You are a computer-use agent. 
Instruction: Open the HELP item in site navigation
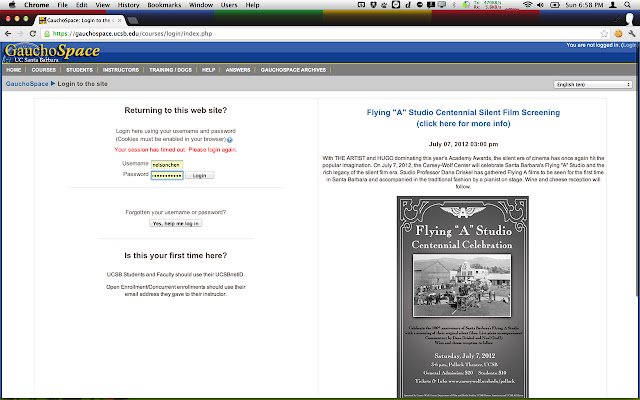point(208,70)
